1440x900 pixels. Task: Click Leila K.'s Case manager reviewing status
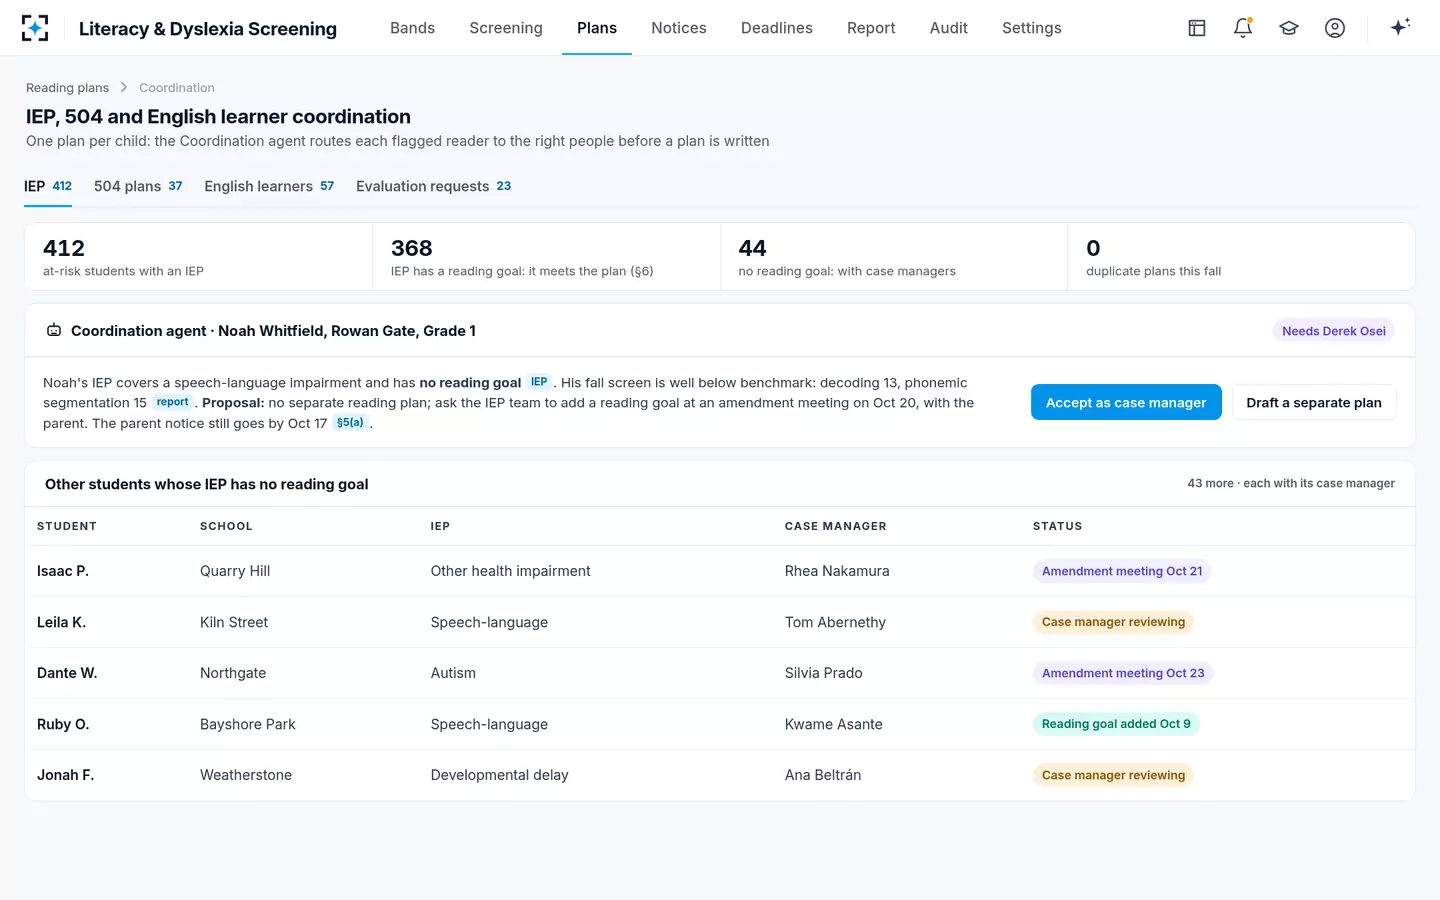pos(1113,622)
